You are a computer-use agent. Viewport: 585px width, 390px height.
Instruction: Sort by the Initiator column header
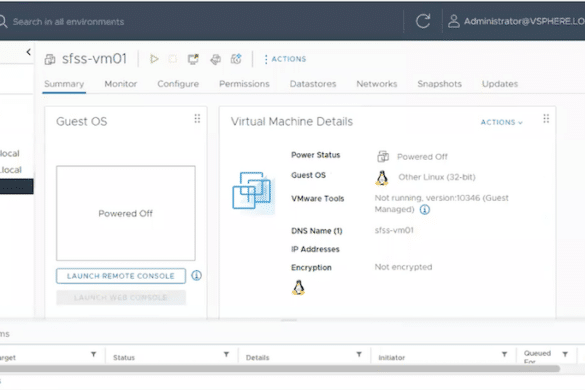(x=392, y=358)
